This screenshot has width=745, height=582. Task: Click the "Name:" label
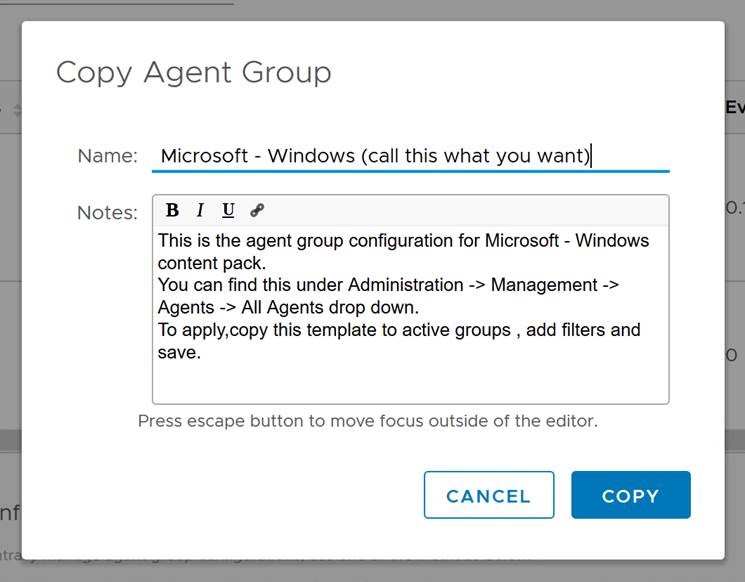click(107, 156)
